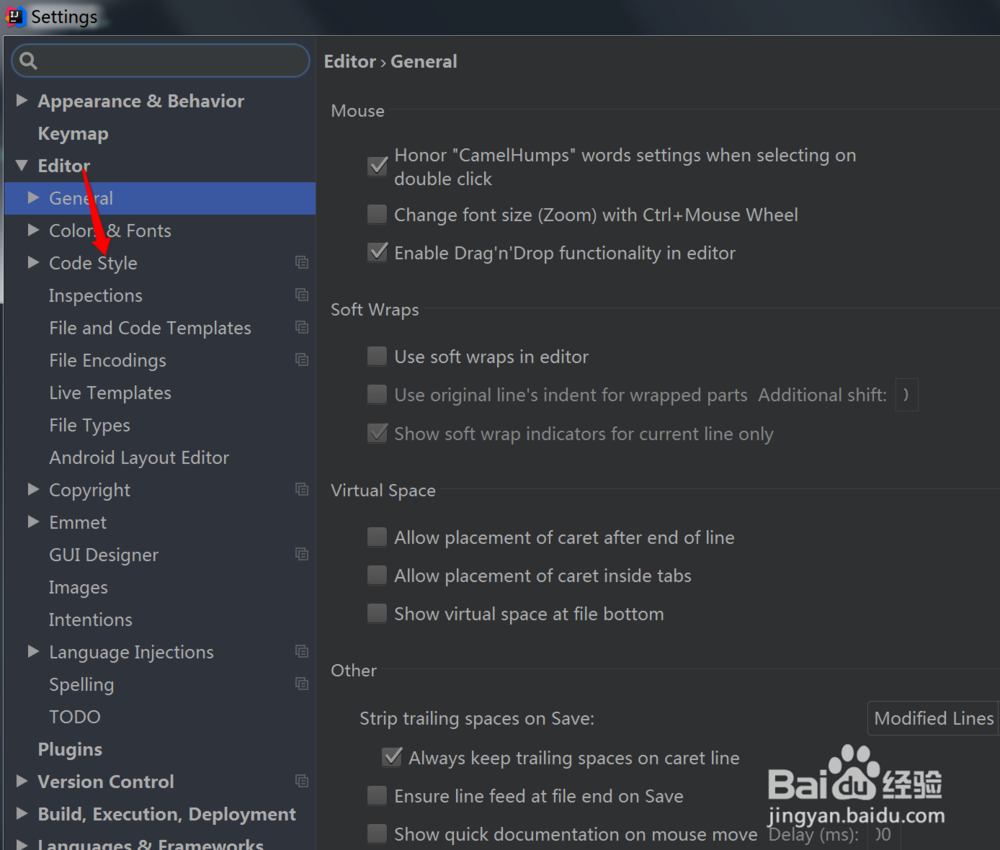Click the project-level icon beside Inspections
This screenshot has width=1000, height=850.
[302, 295]
